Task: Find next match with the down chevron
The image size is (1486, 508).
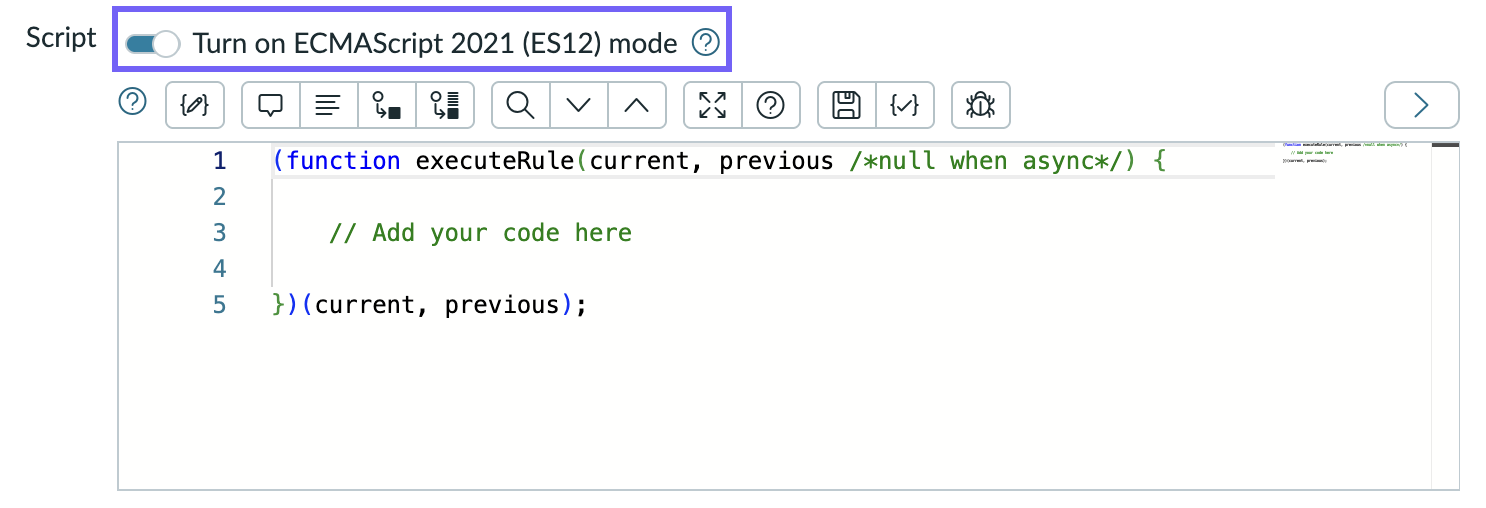Action: tap(578, 105)
